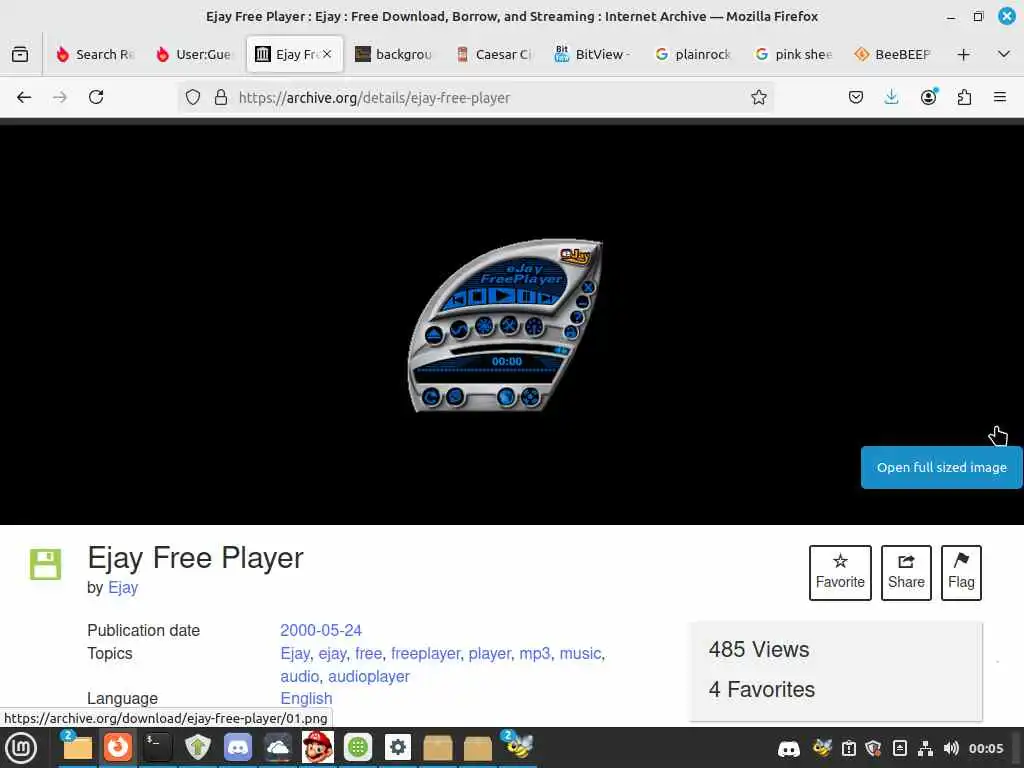This screenshot has width=1024, height=768.
Task: Open a new browser tab
Action: (x=963, y=54)
